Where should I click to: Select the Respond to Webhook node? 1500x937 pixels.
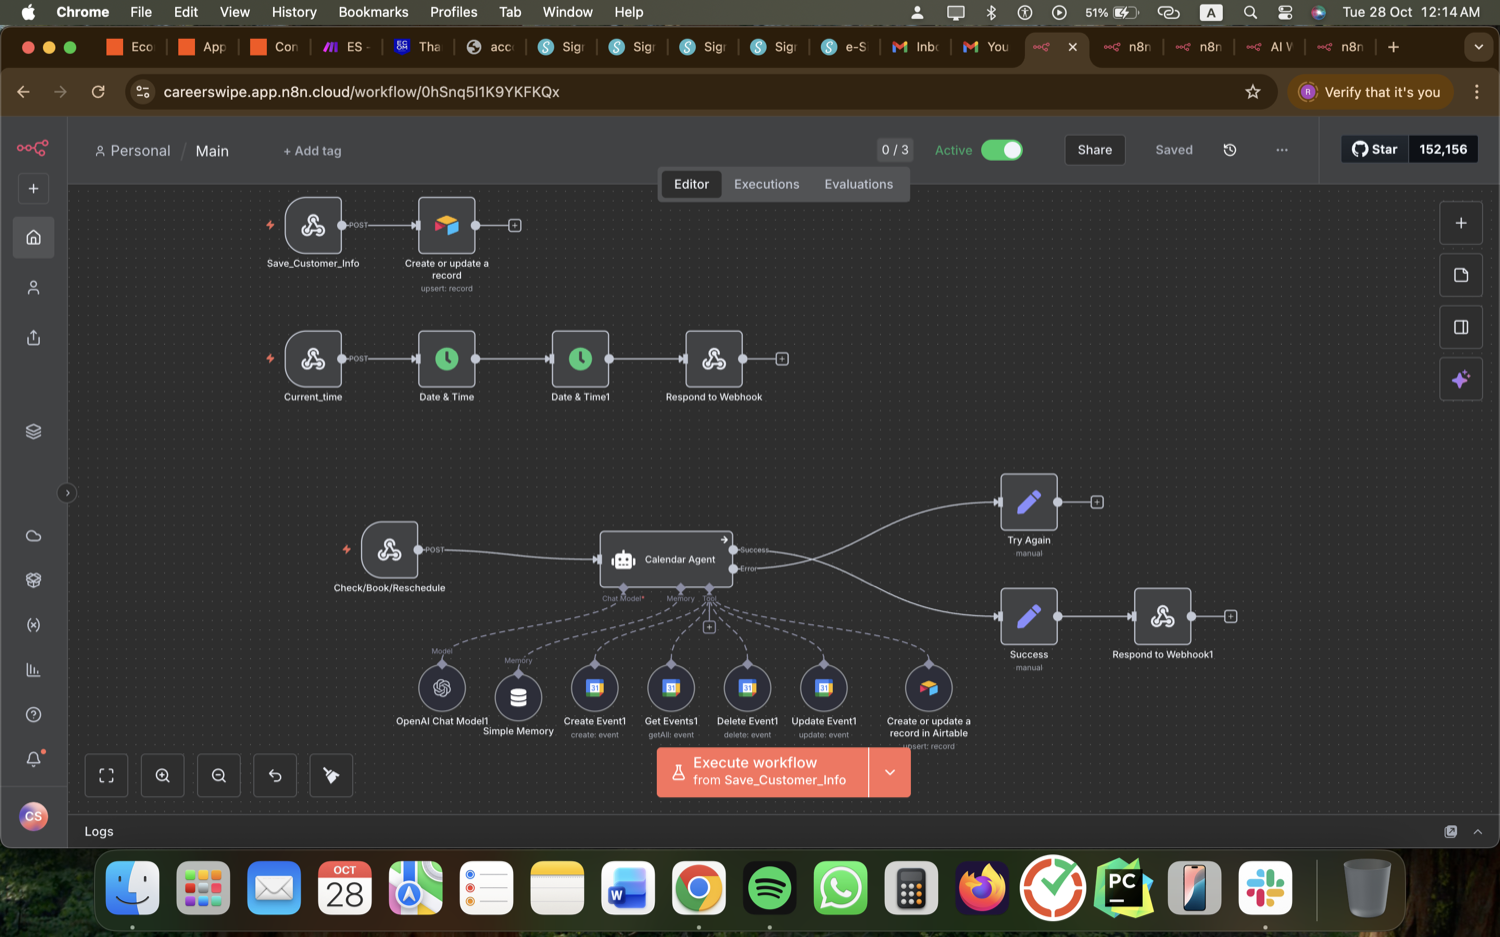714,359
